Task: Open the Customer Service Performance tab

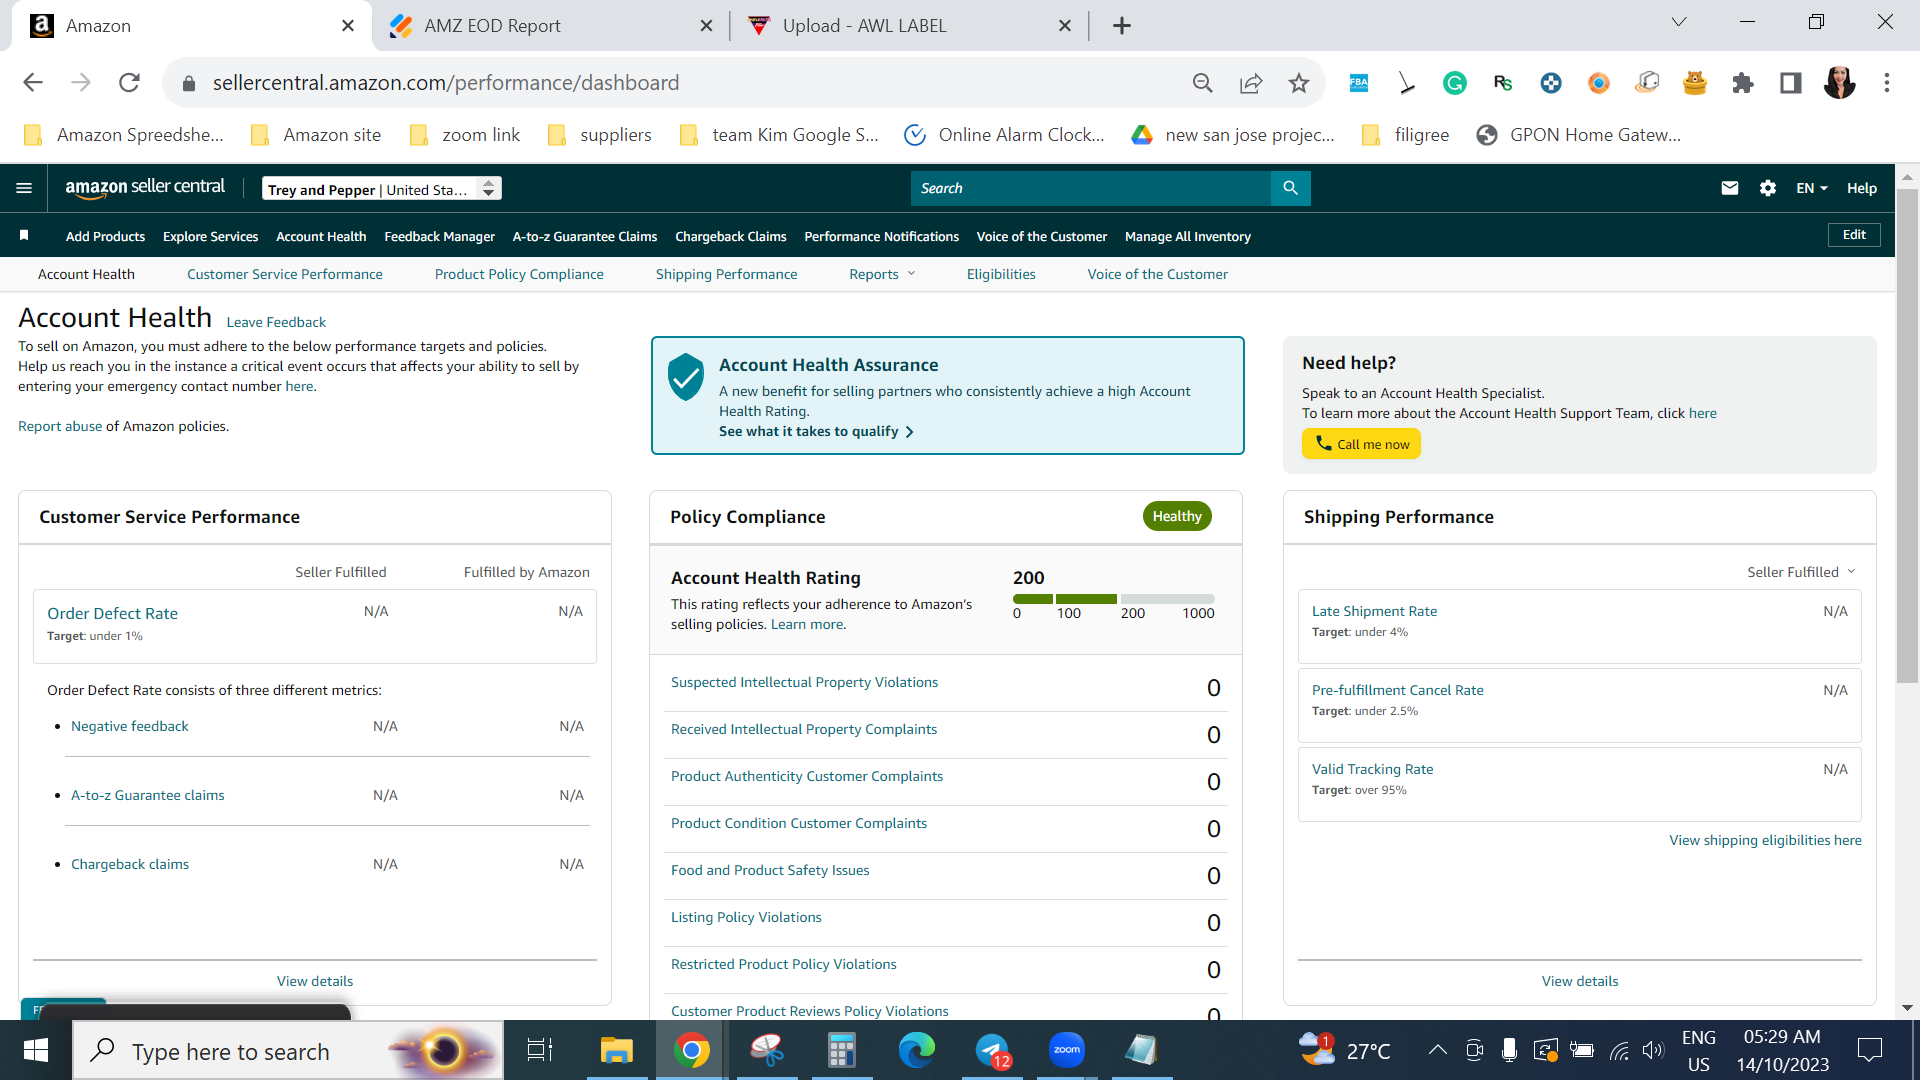Action: (x=284, y=274)
